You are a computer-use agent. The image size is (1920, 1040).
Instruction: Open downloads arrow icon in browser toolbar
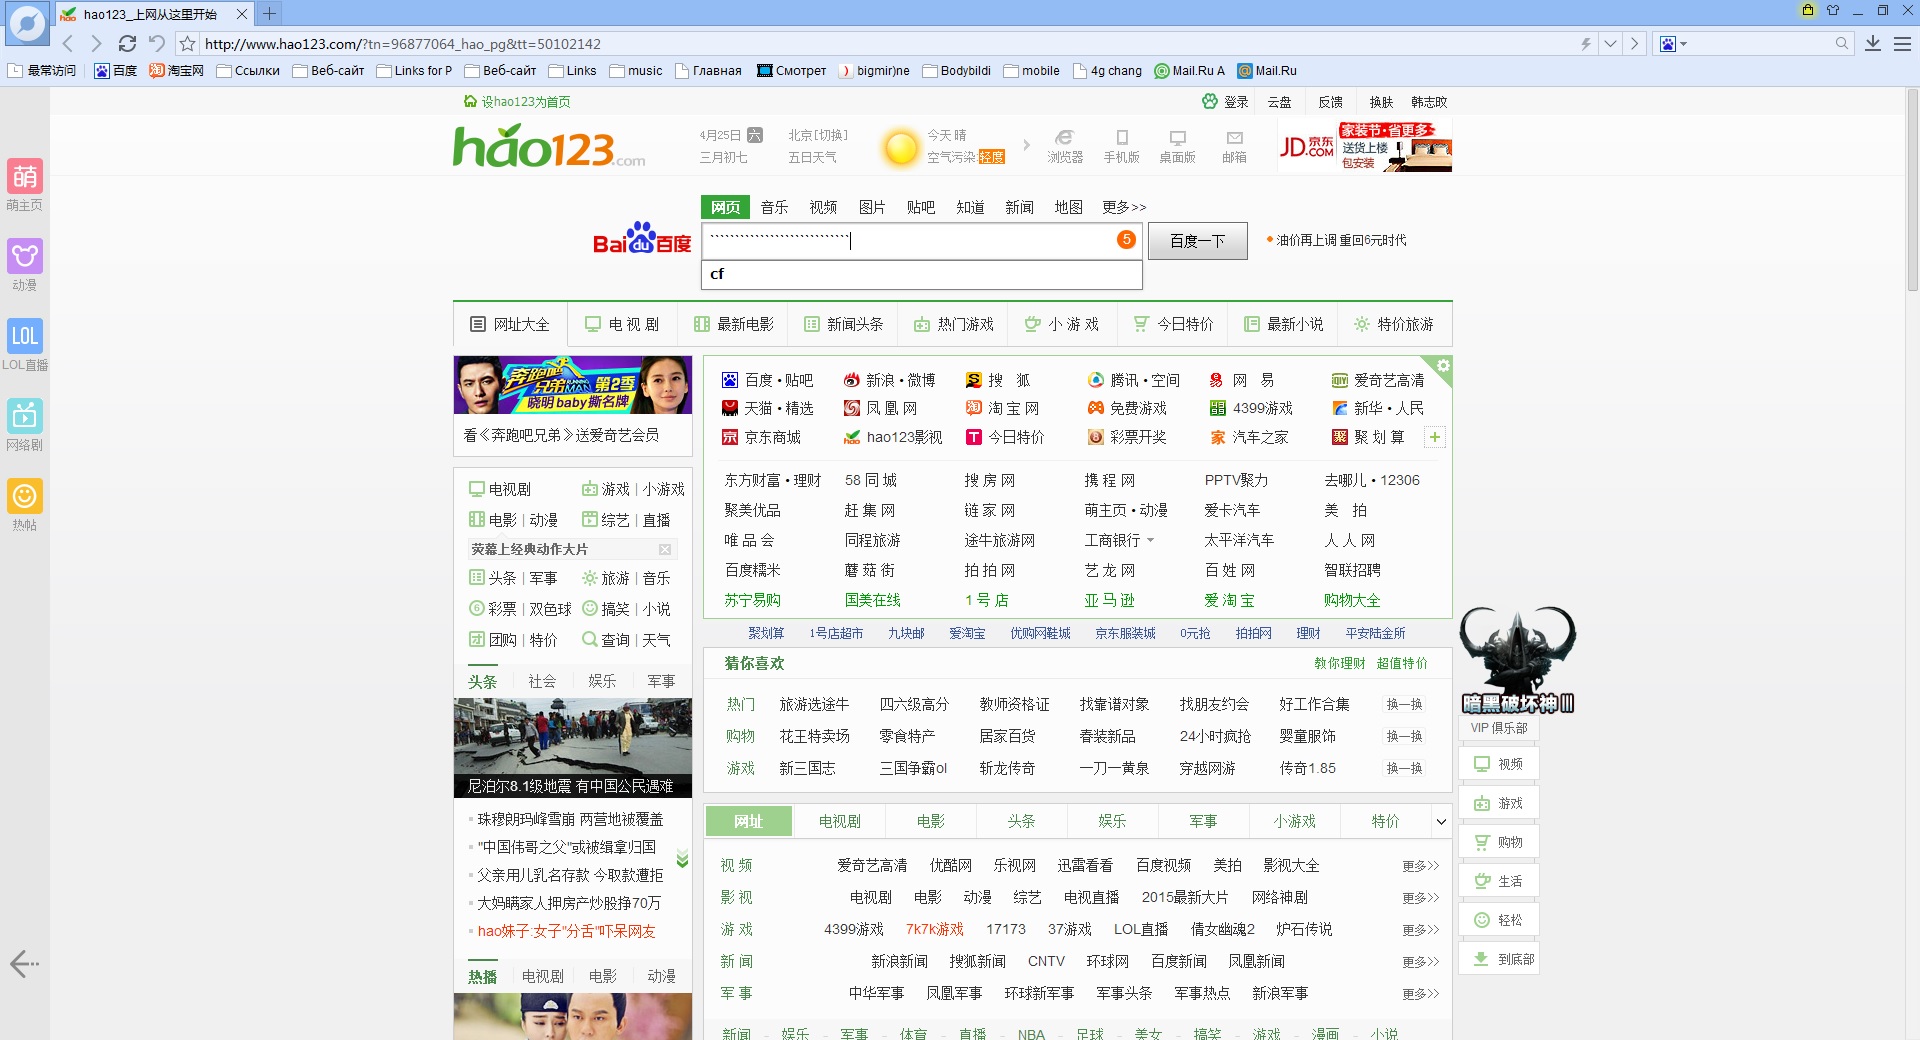click(x=1873, y=44)
